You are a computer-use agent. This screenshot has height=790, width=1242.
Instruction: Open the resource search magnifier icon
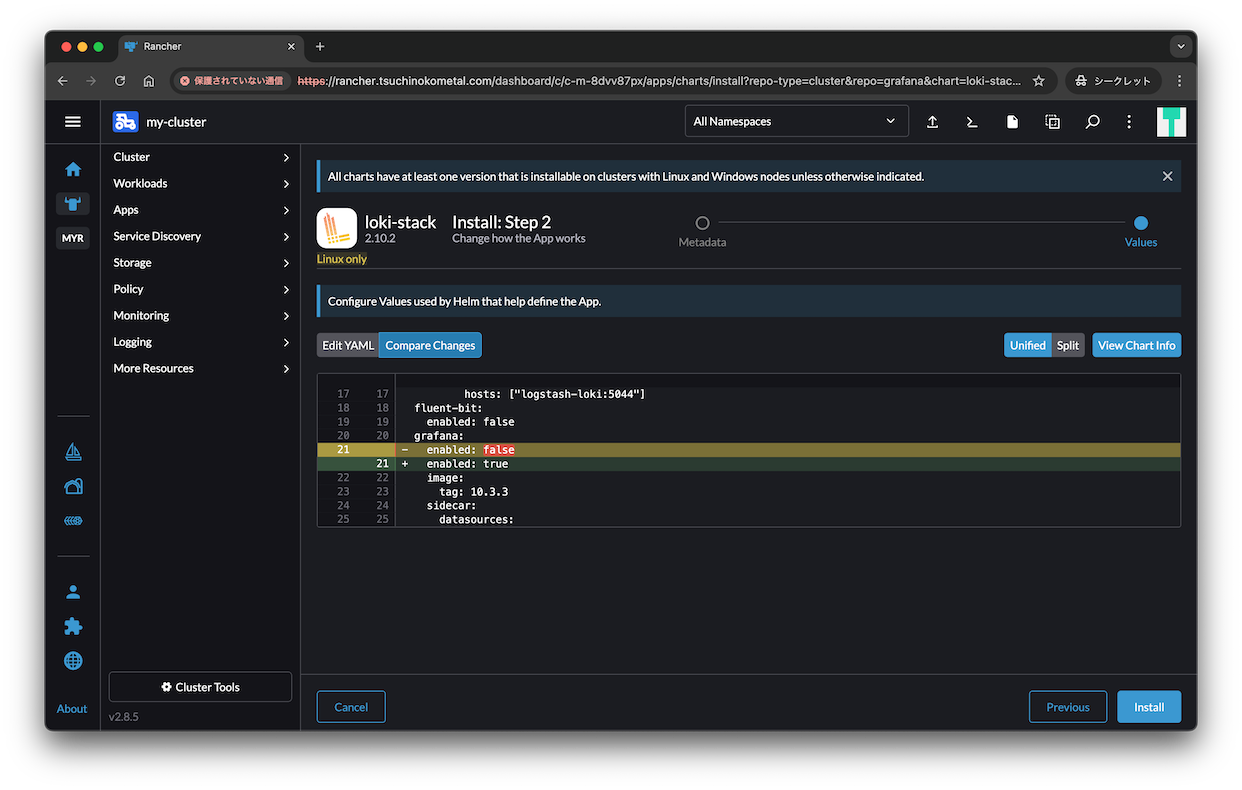tap(1092, 121)
